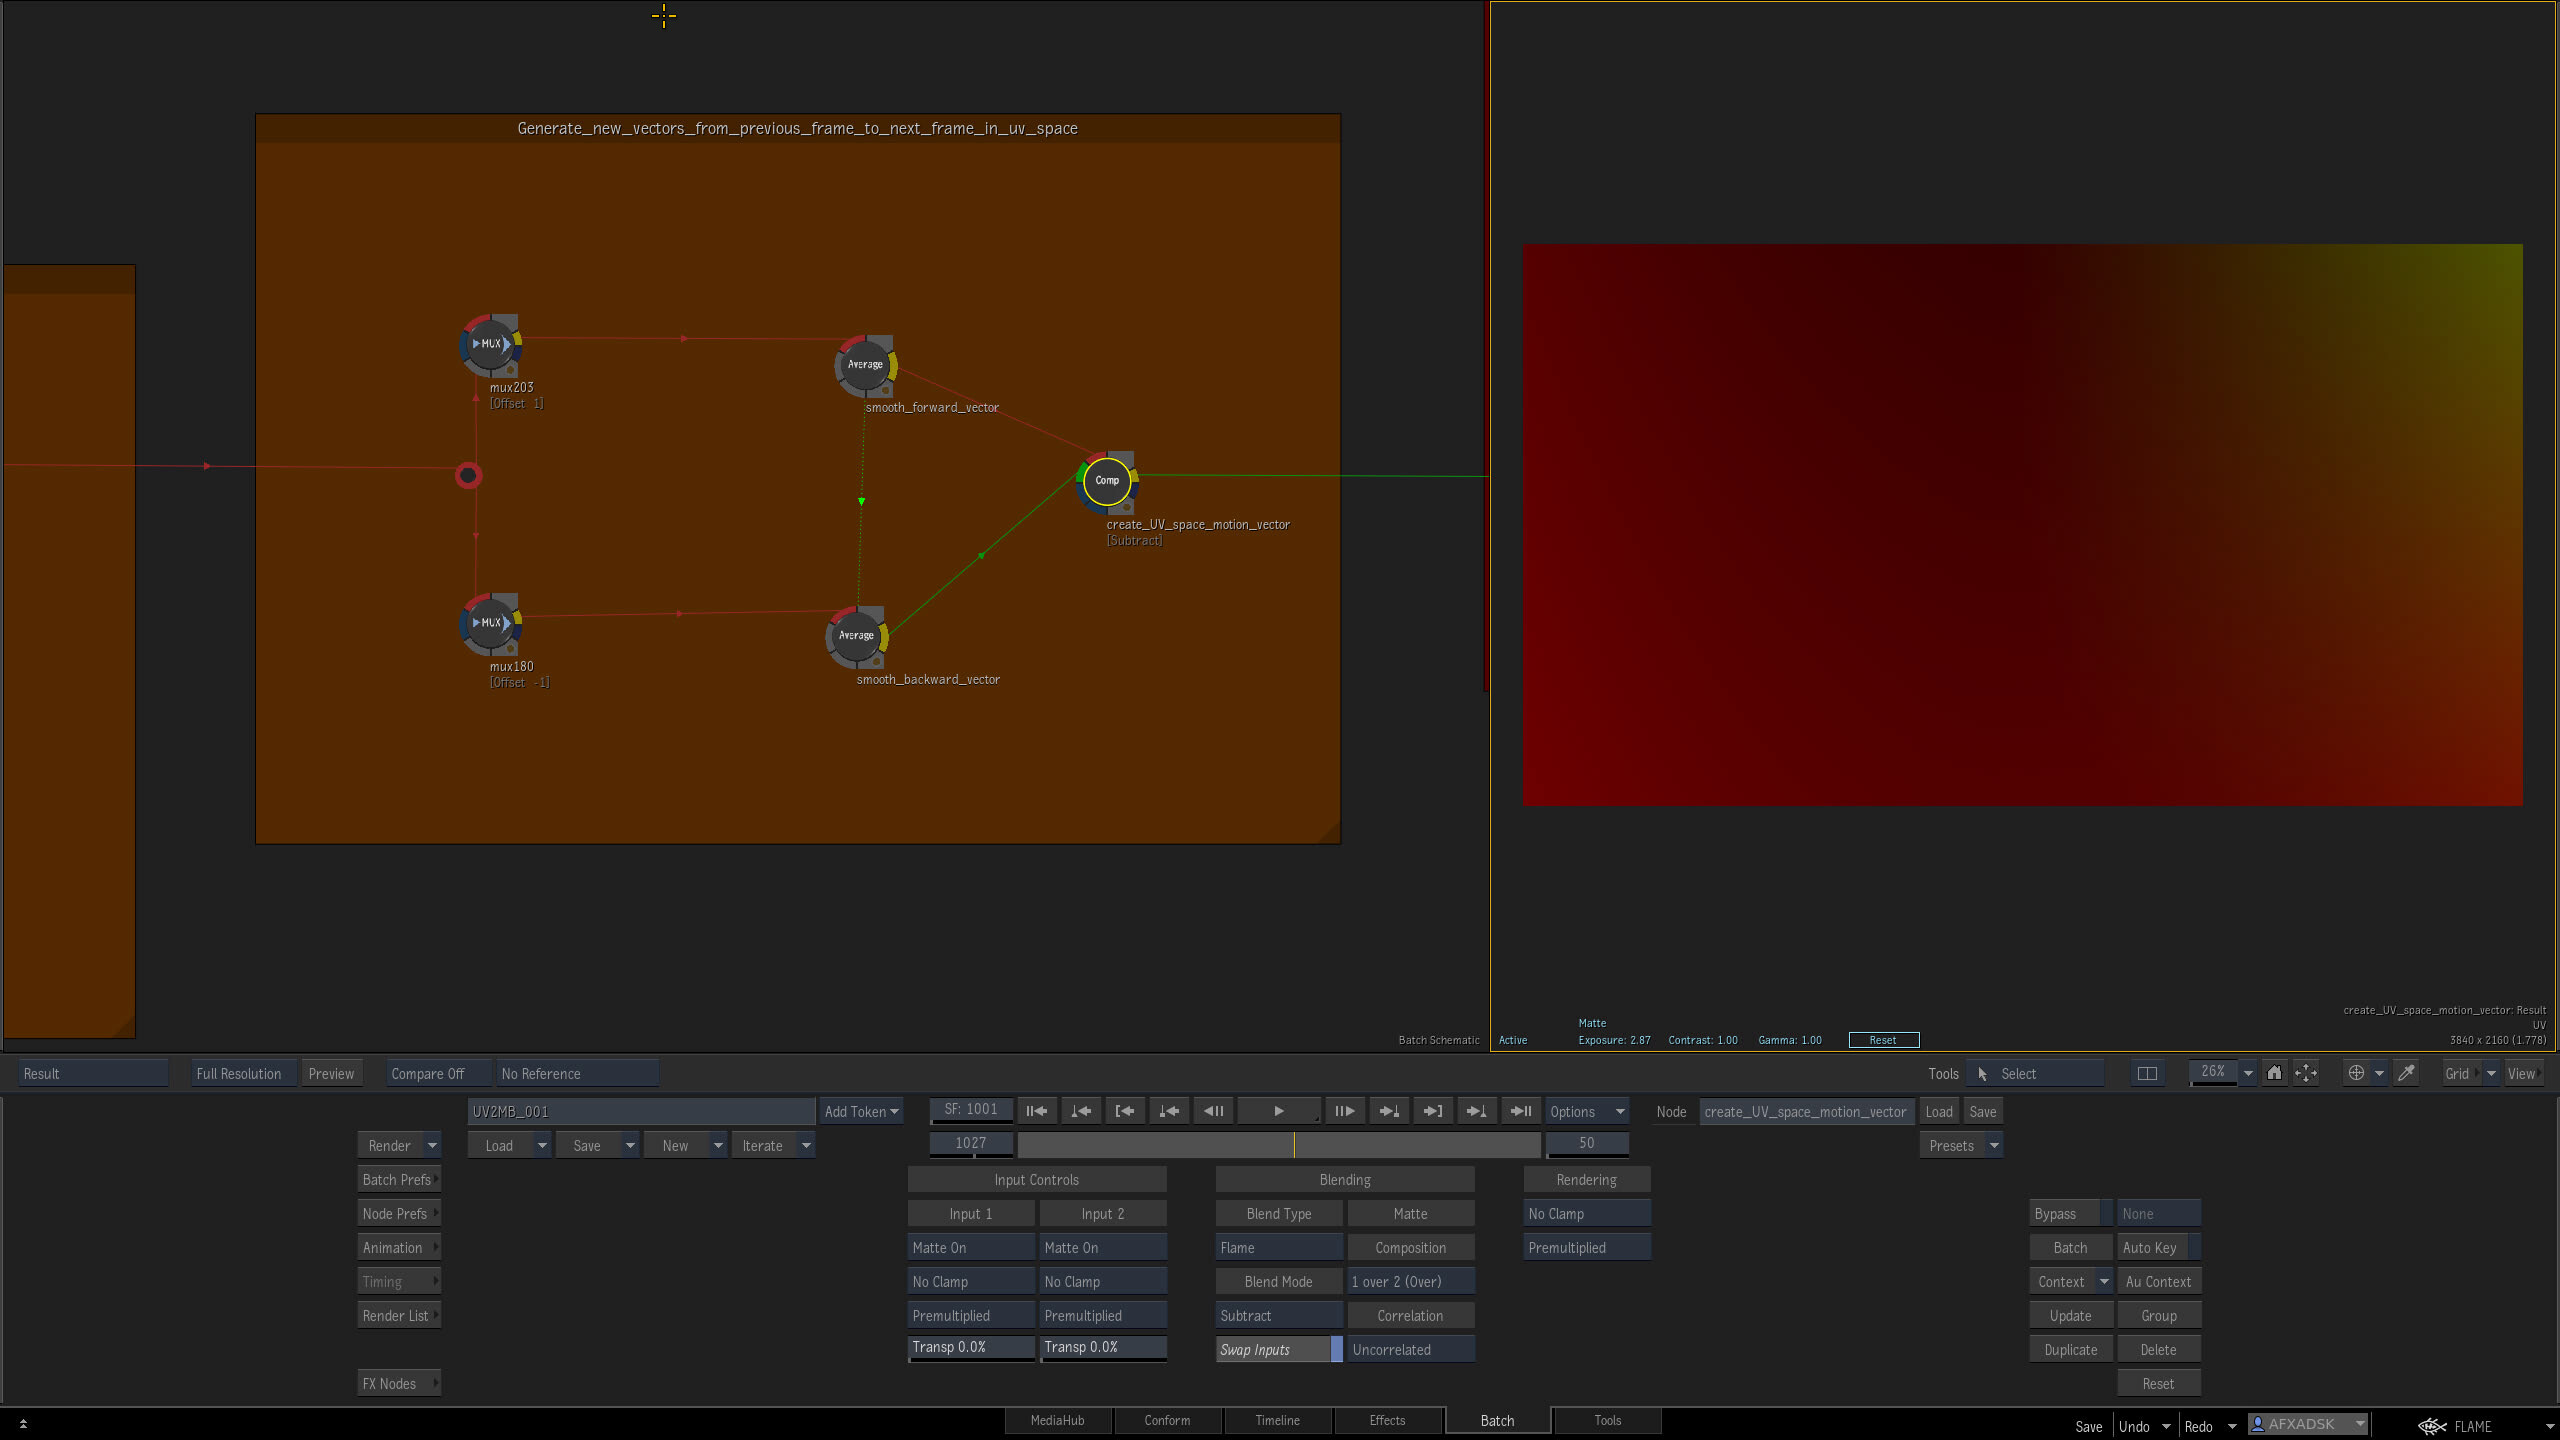This screenshot has width=2560, height=1440.
Task: Expand the 26% zoom level dropdown
Action: 2248,1073
